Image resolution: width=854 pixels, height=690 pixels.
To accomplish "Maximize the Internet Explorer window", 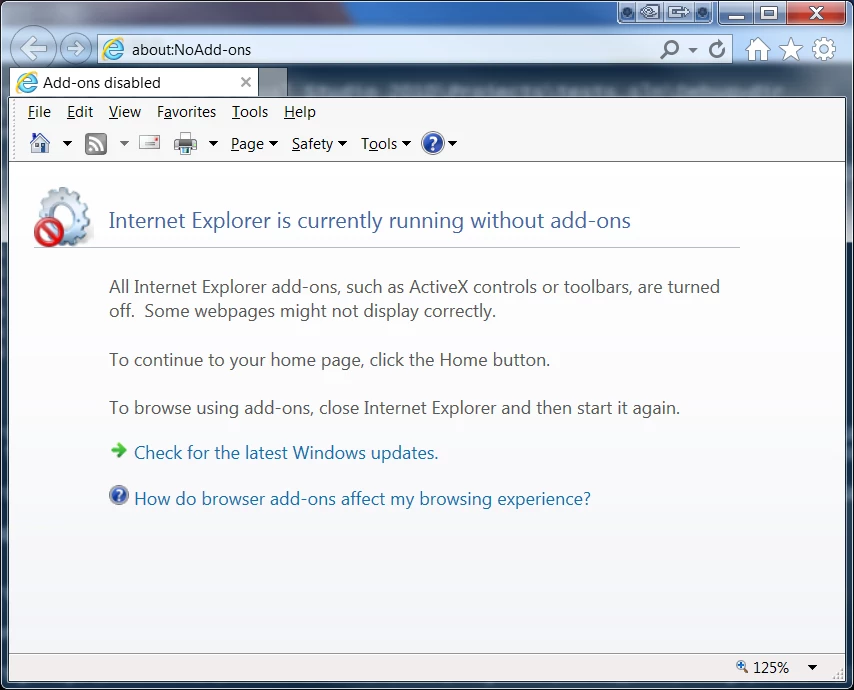I will (769, 13).
